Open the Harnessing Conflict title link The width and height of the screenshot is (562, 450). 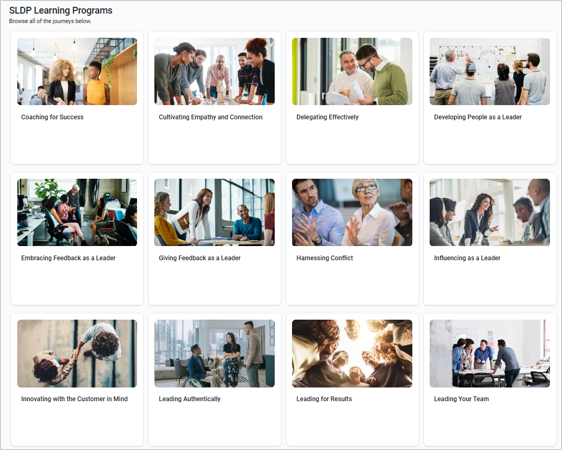(325, 258)
